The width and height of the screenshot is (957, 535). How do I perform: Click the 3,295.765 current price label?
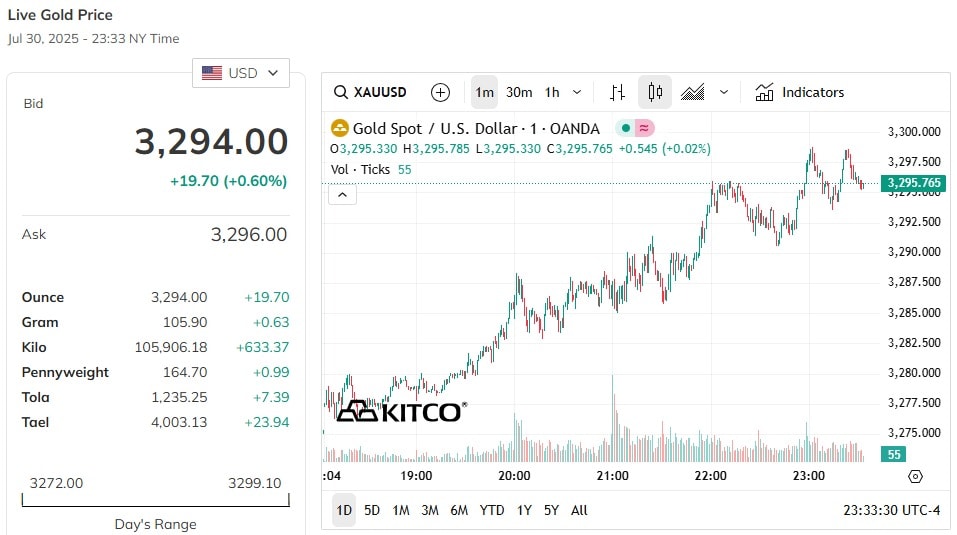click(913, 182)
